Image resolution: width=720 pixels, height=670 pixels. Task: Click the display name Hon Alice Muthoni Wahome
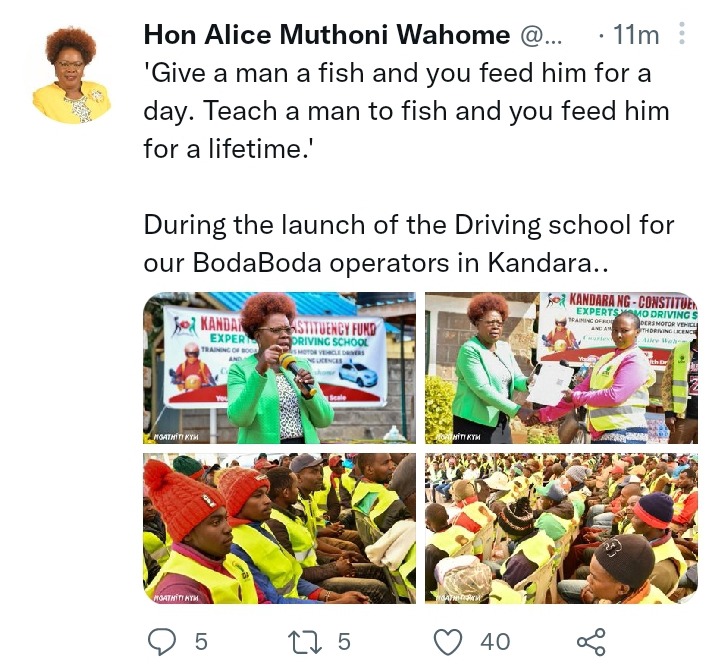tap(327, 34)
